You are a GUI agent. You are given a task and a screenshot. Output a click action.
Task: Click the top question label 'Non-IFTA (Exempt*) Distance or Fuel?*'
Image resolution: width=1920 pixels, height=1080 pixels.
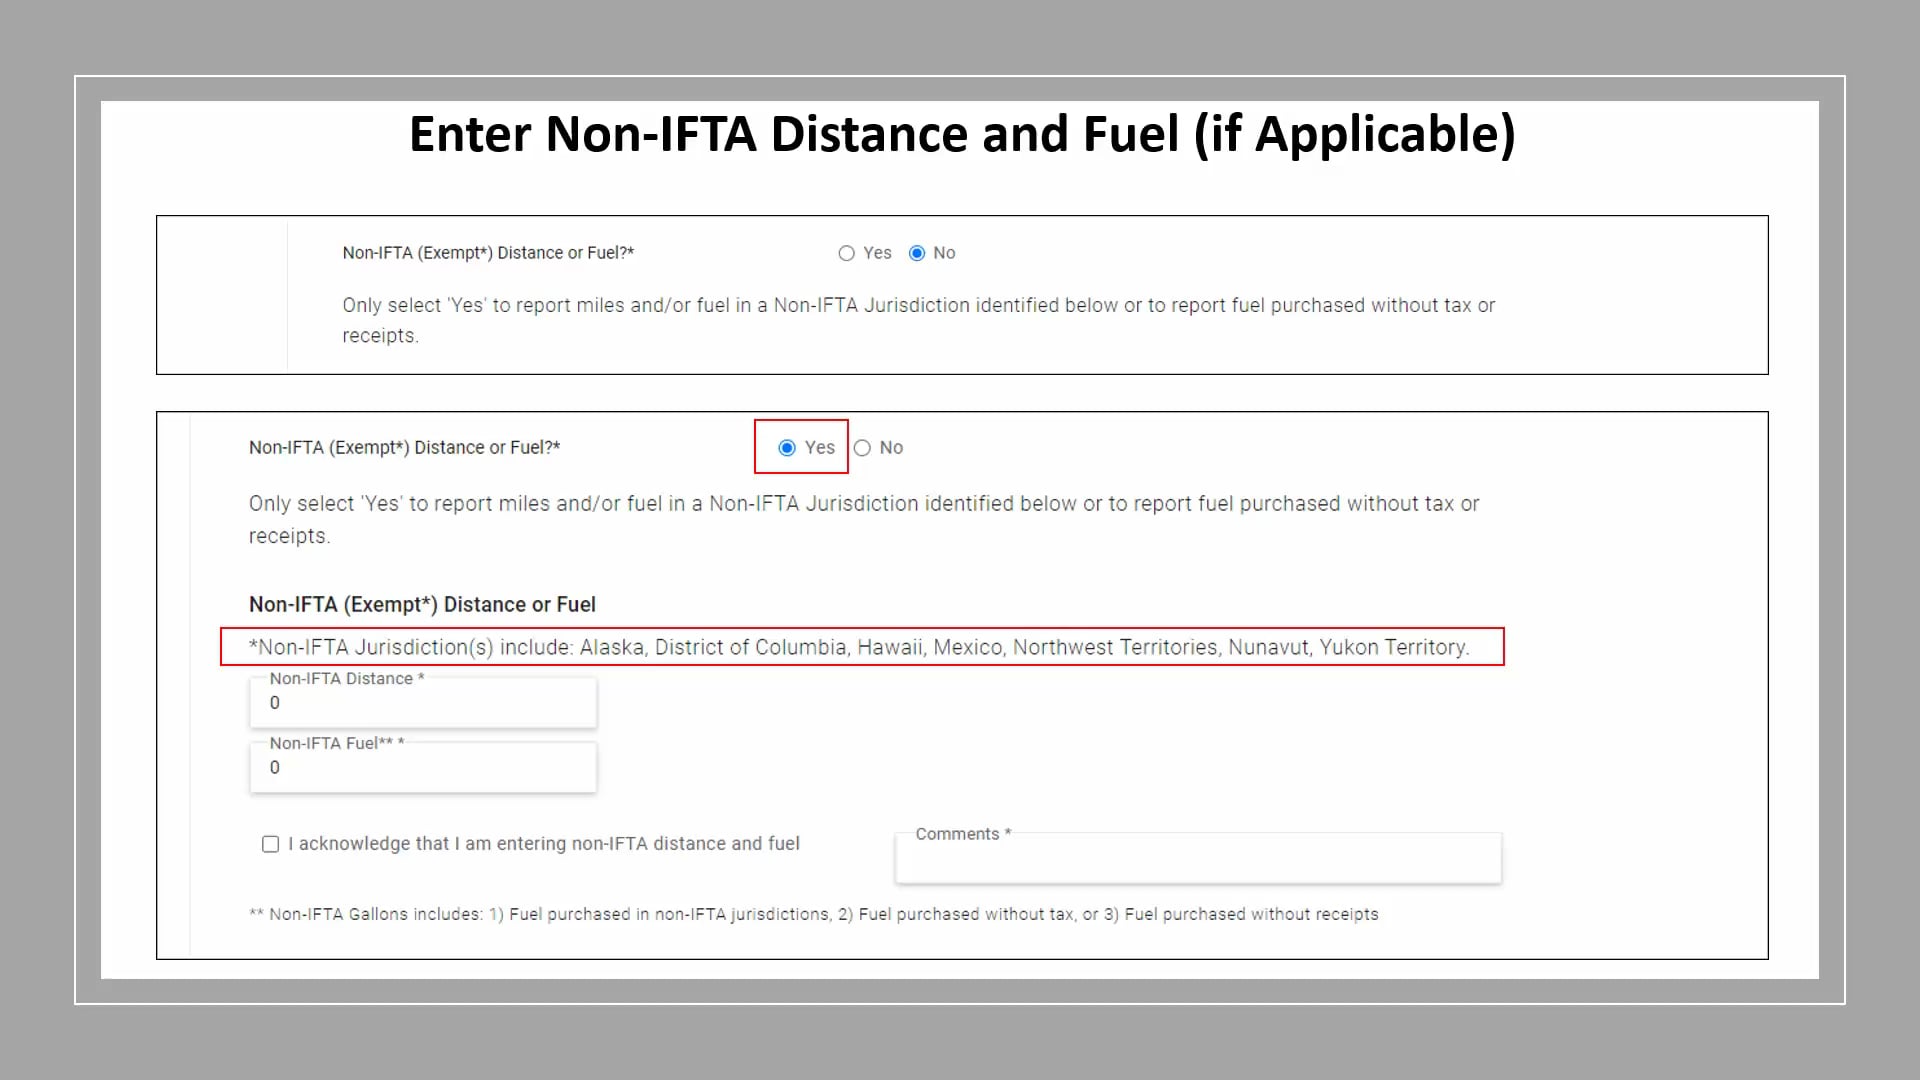point(488,253)
